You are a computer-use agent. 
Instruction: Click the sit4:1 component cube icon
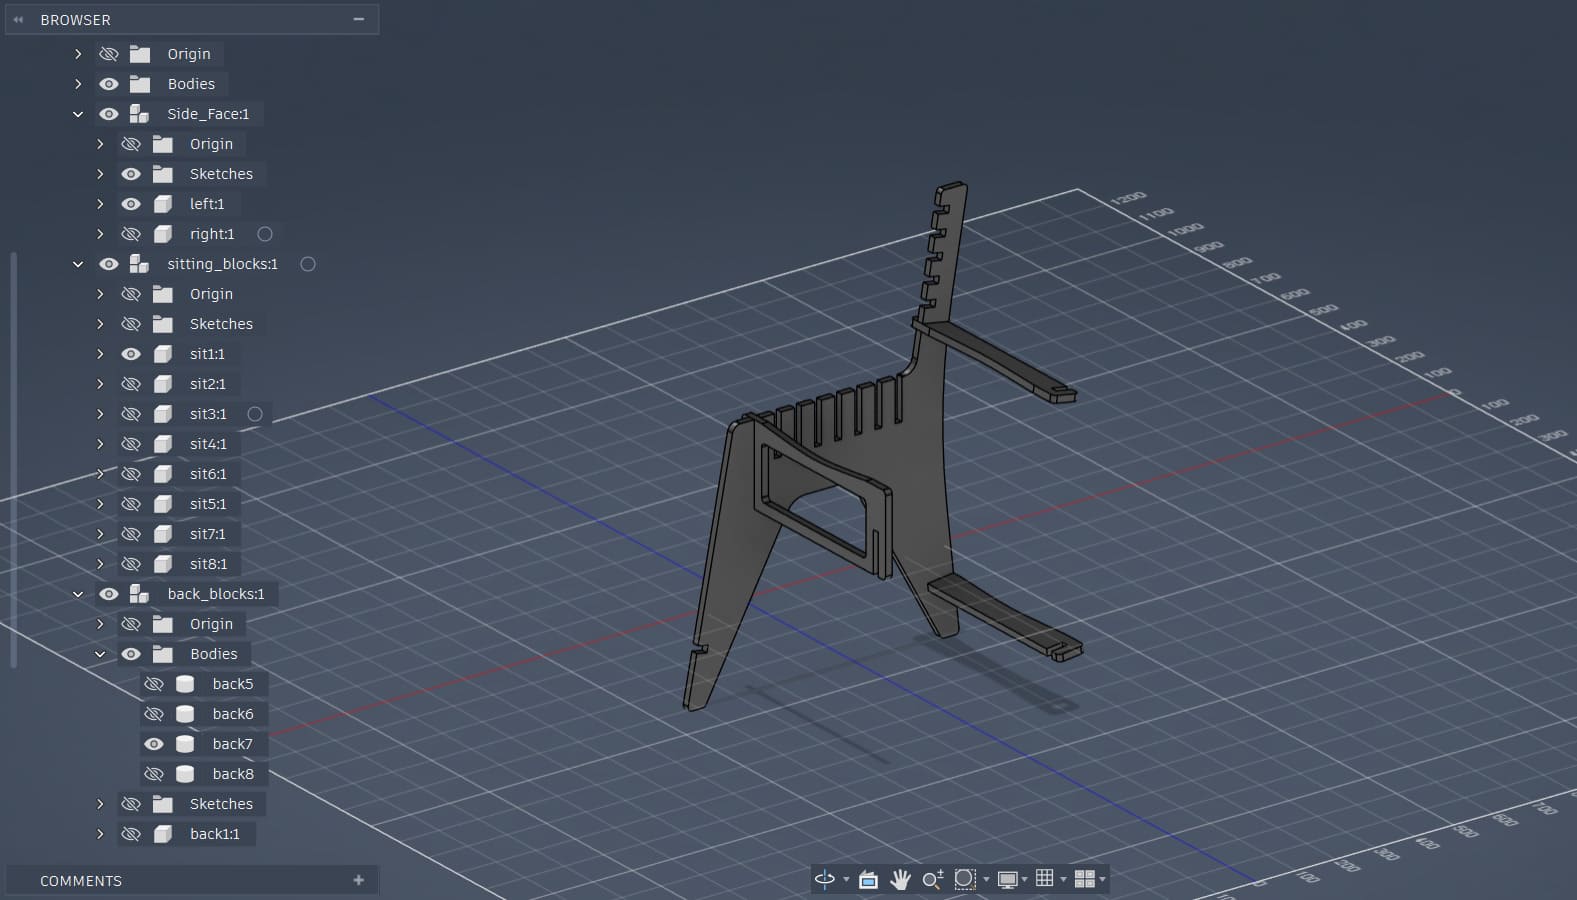pyautogui.click(x=163, y=444)
